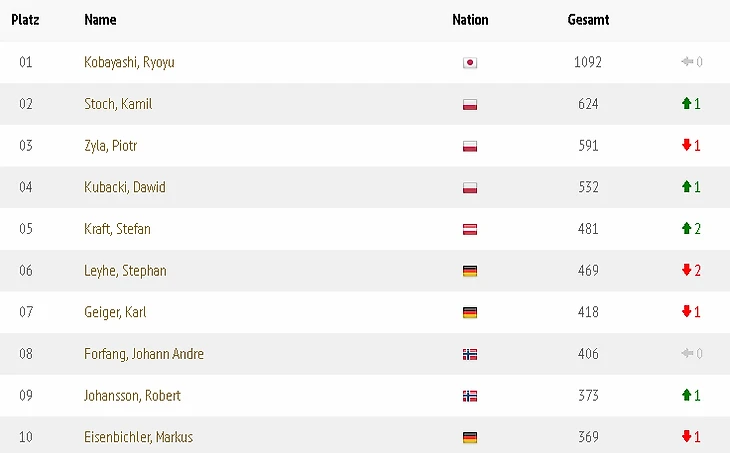The image size is (730, 453).
Task: Open Kobayashi, Ryoyu athlete link
Action: pos(129,62)
